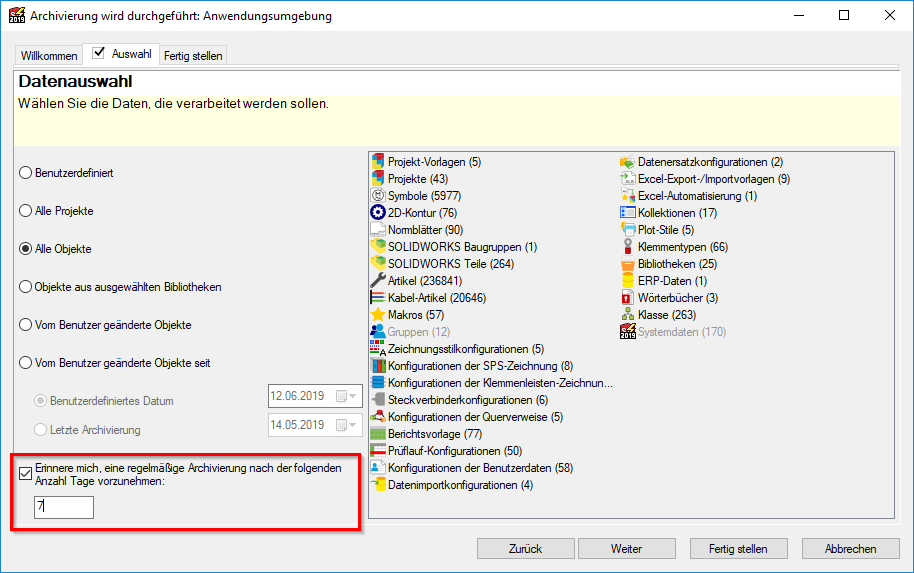Select Vom Benutzer geänderte Objekte seit
The width and height of the screenshot is (914, 573).
[26, 363]
